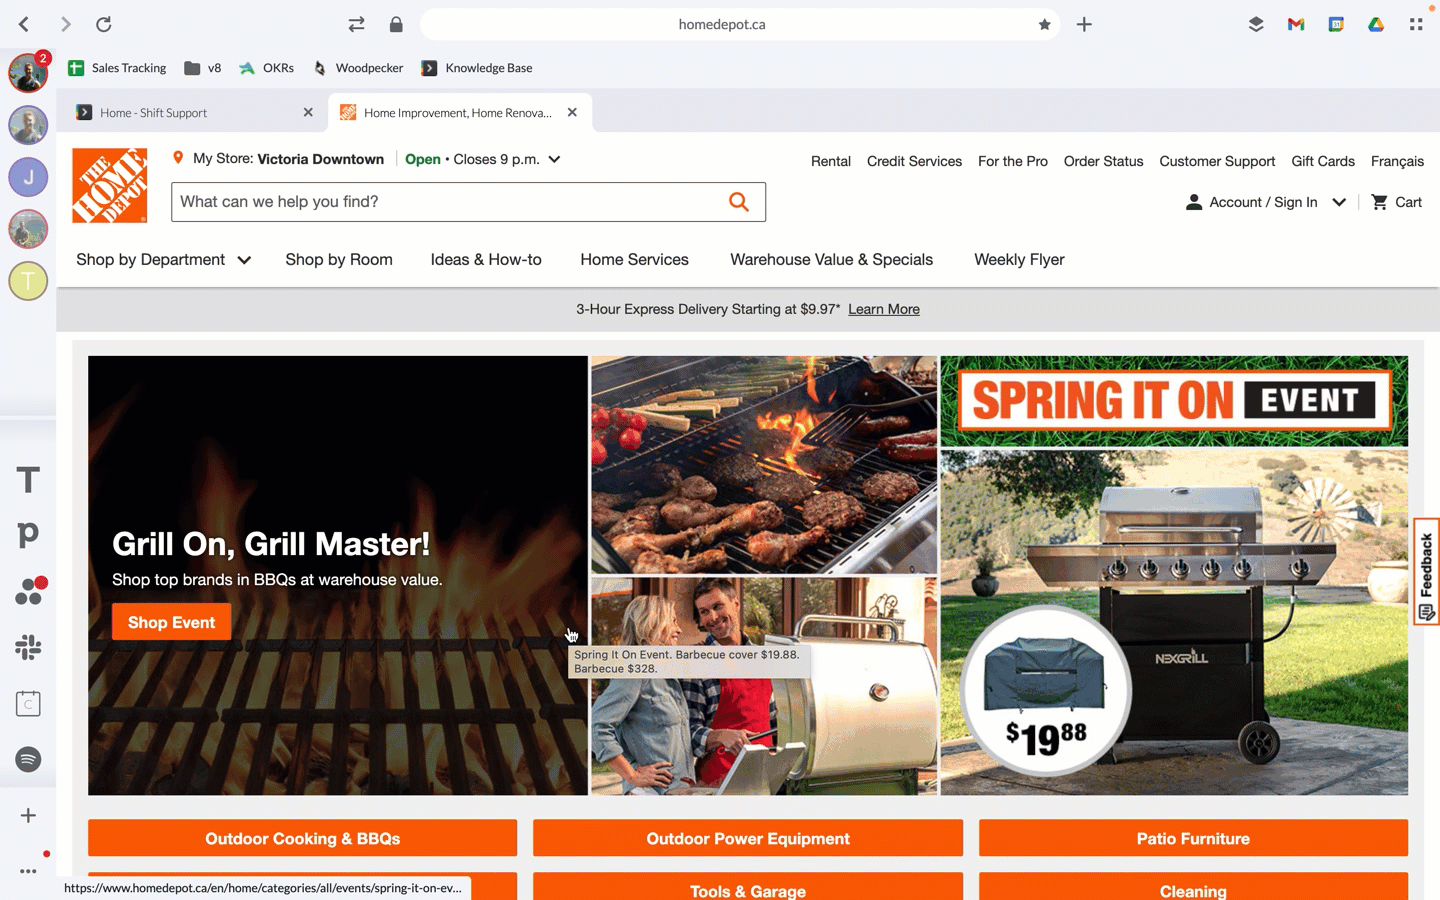Select the purple J profile in sidebar

[x=28, y=177]
